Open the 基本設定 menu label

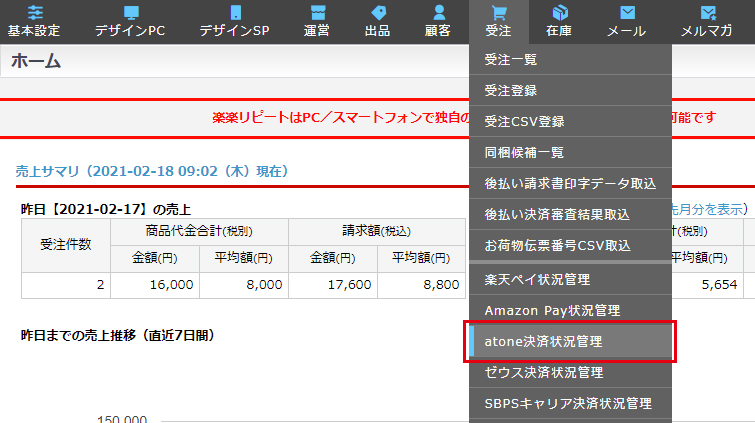[34, 30]
